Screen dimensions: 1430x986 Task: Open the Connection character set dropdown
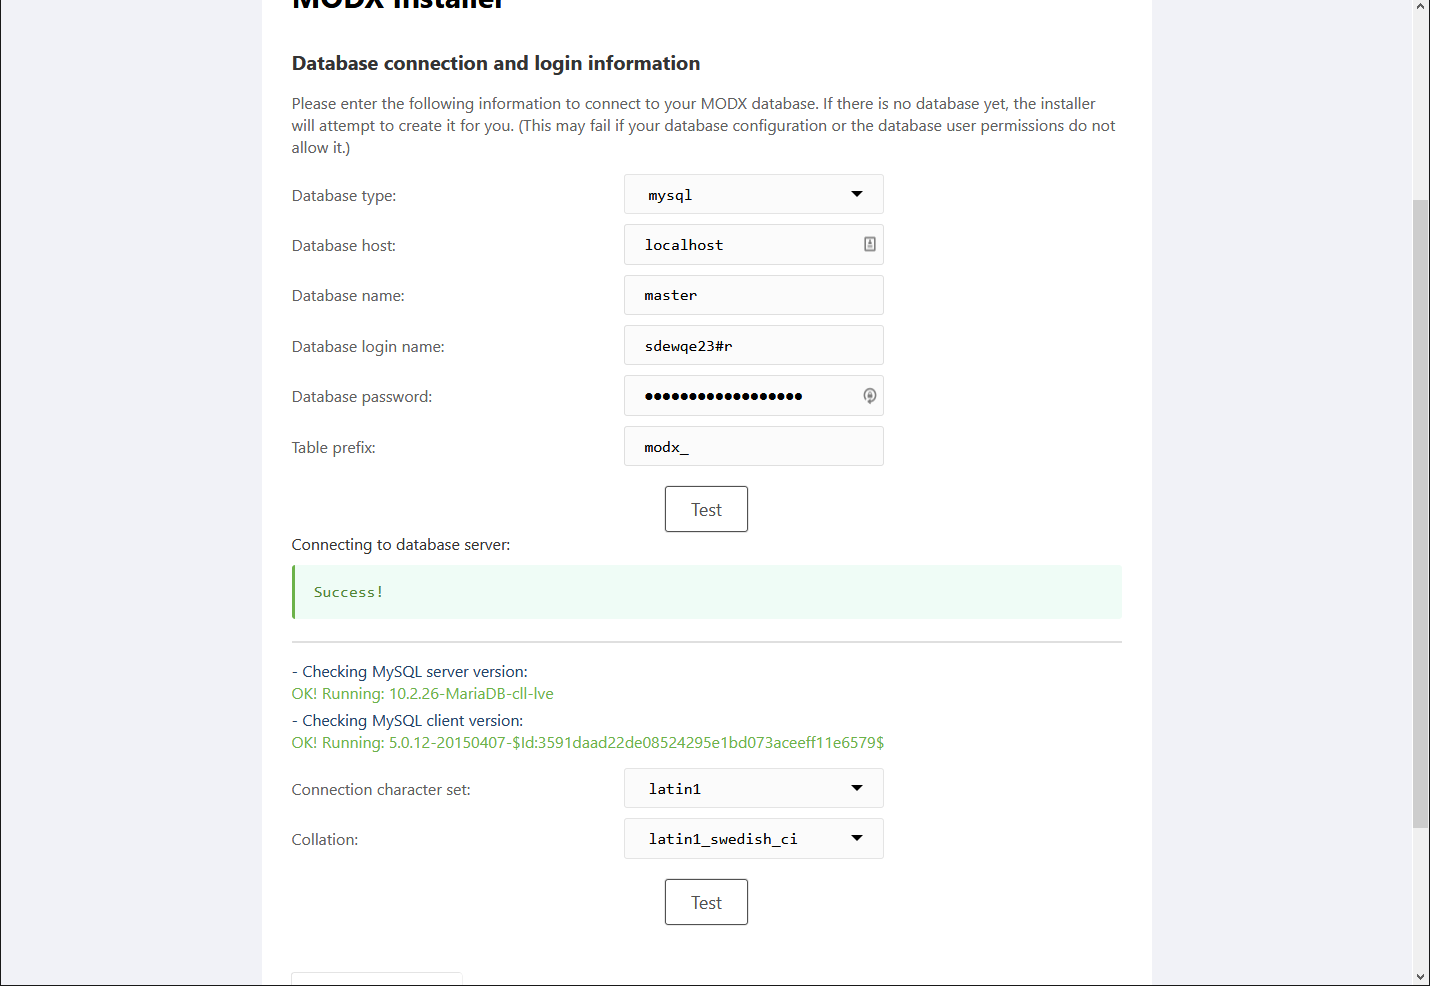click(754, 788)
